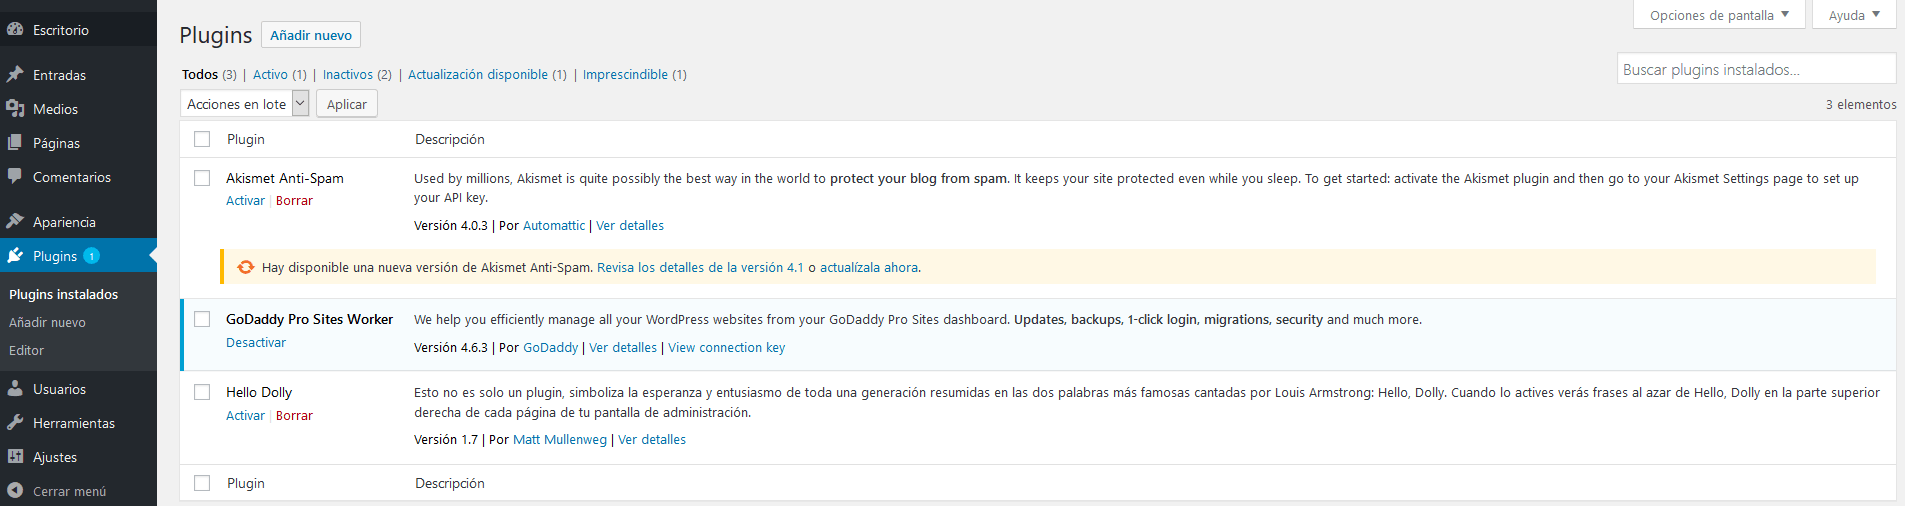Click the Descripción column header at top
Image resolution: width=1905 pixels, height=506 pixels.
pyautogui.click(x=450, y=139)
